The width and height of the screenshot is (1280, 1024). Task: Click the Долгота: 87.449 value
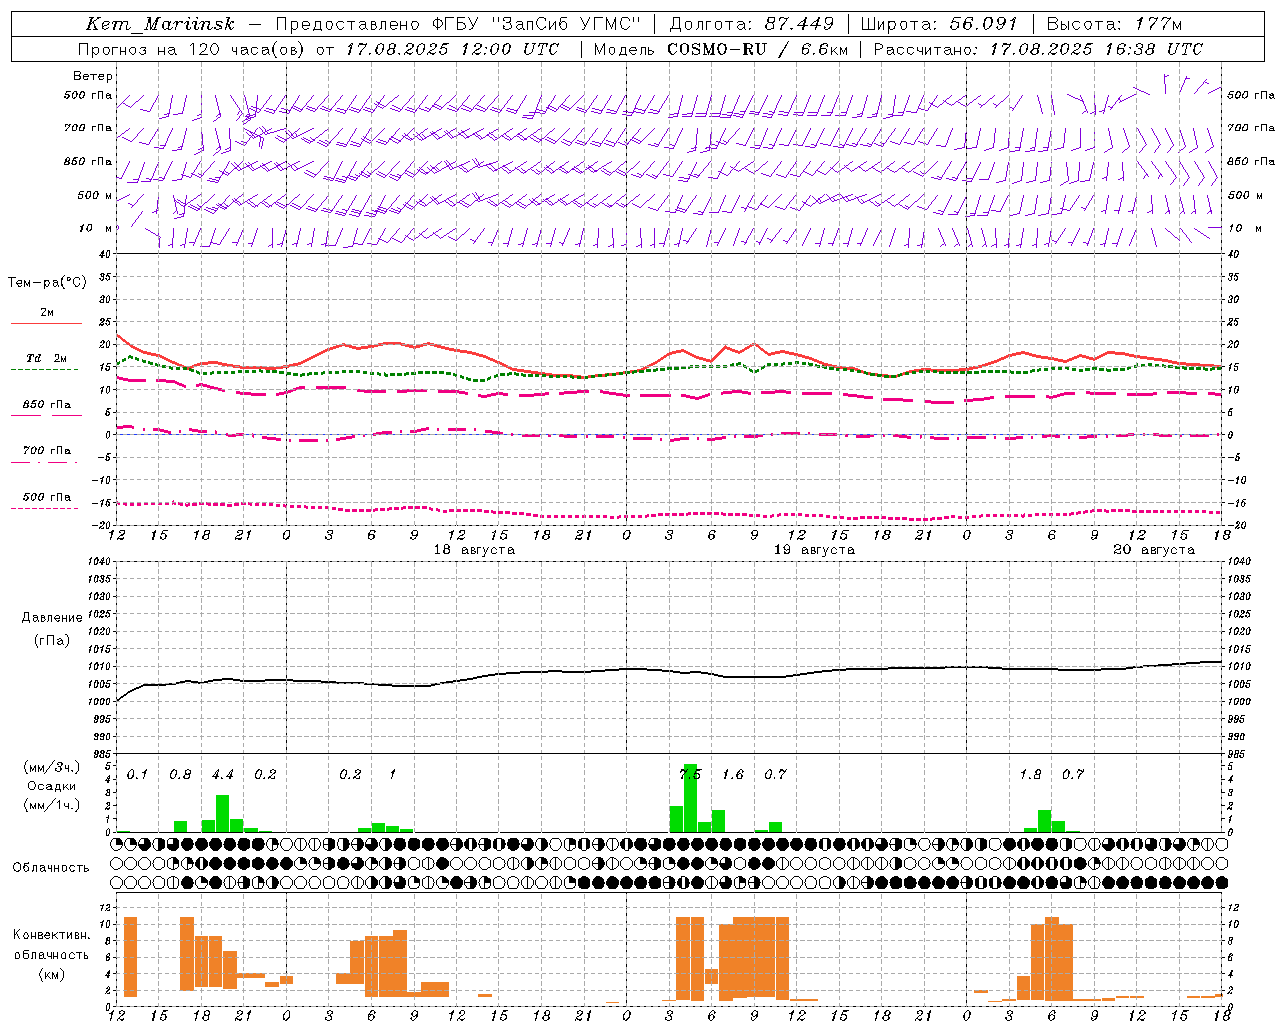[x=752, y=24]
